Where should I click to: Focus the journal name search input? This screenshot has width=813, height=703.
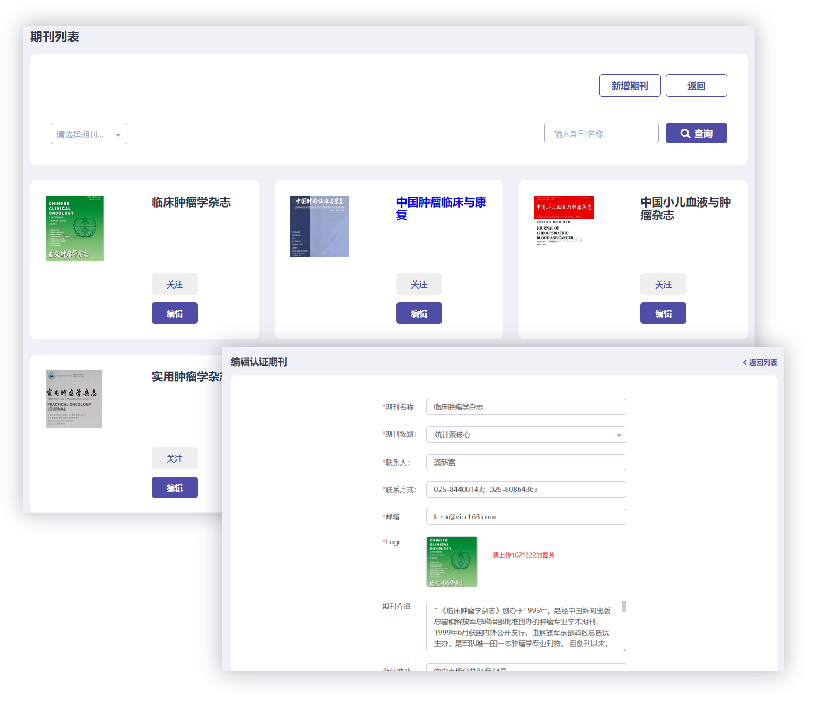pos(601,133)
